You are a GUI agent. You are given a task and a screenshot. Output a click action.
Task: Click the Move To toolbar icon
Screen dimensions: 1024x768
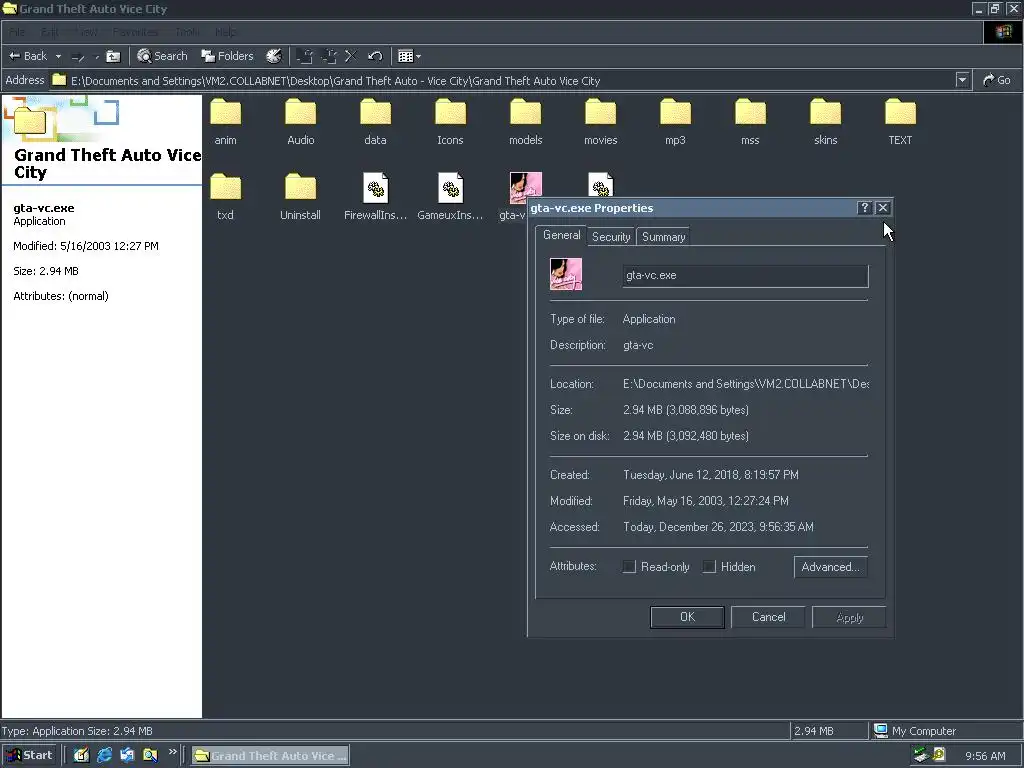pyautogui.click(x=304, y=56)
